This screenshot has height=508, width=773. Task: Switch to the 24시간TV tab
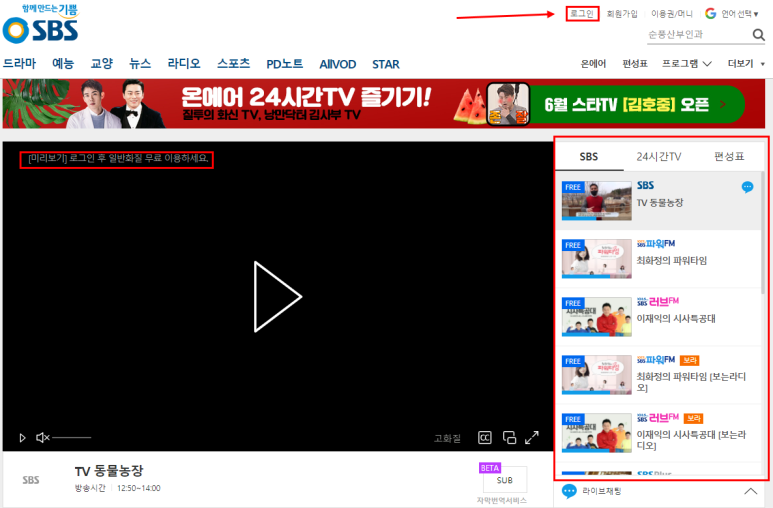[x=659, y=157]
